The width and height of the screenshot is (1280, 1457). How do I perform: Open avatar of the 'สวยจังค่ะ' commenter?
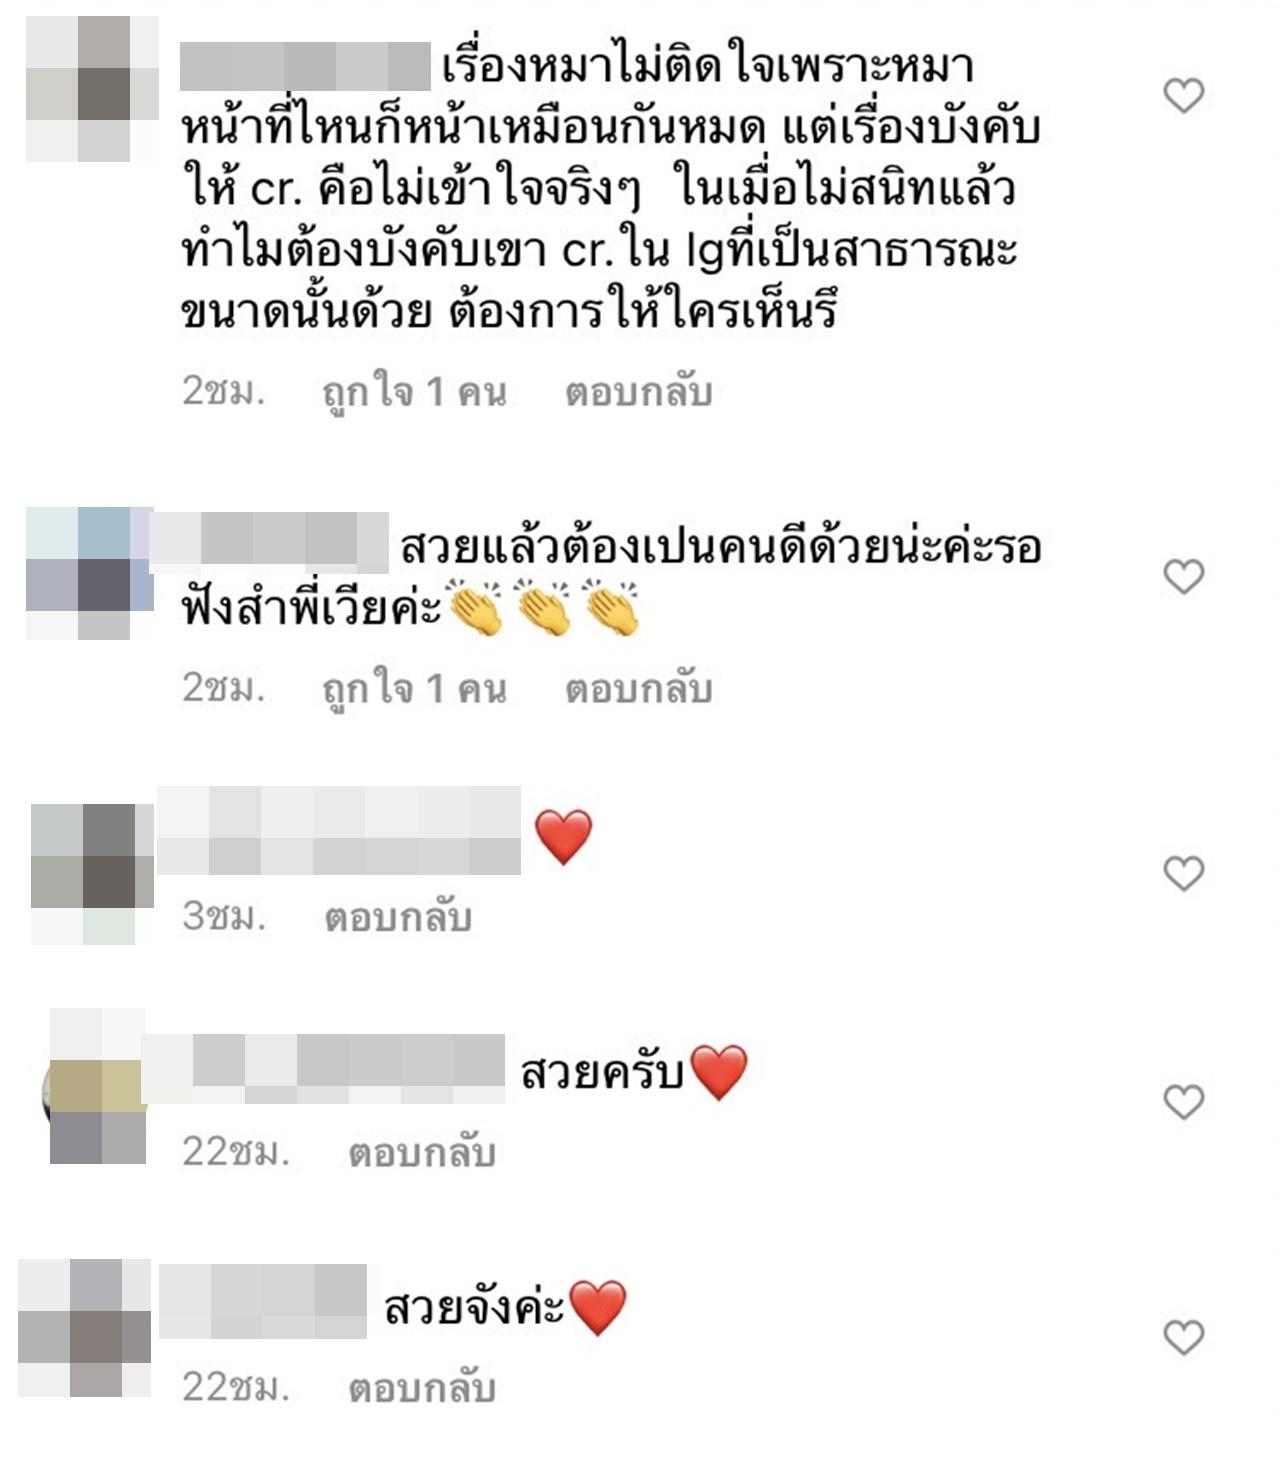[x=84, y=1328]
